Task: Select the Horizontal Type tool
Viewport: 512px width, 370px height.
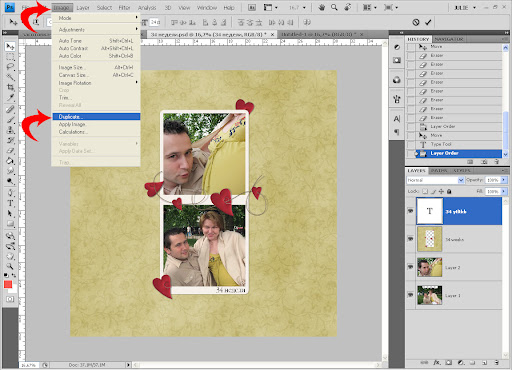Action: pos(10,203)
